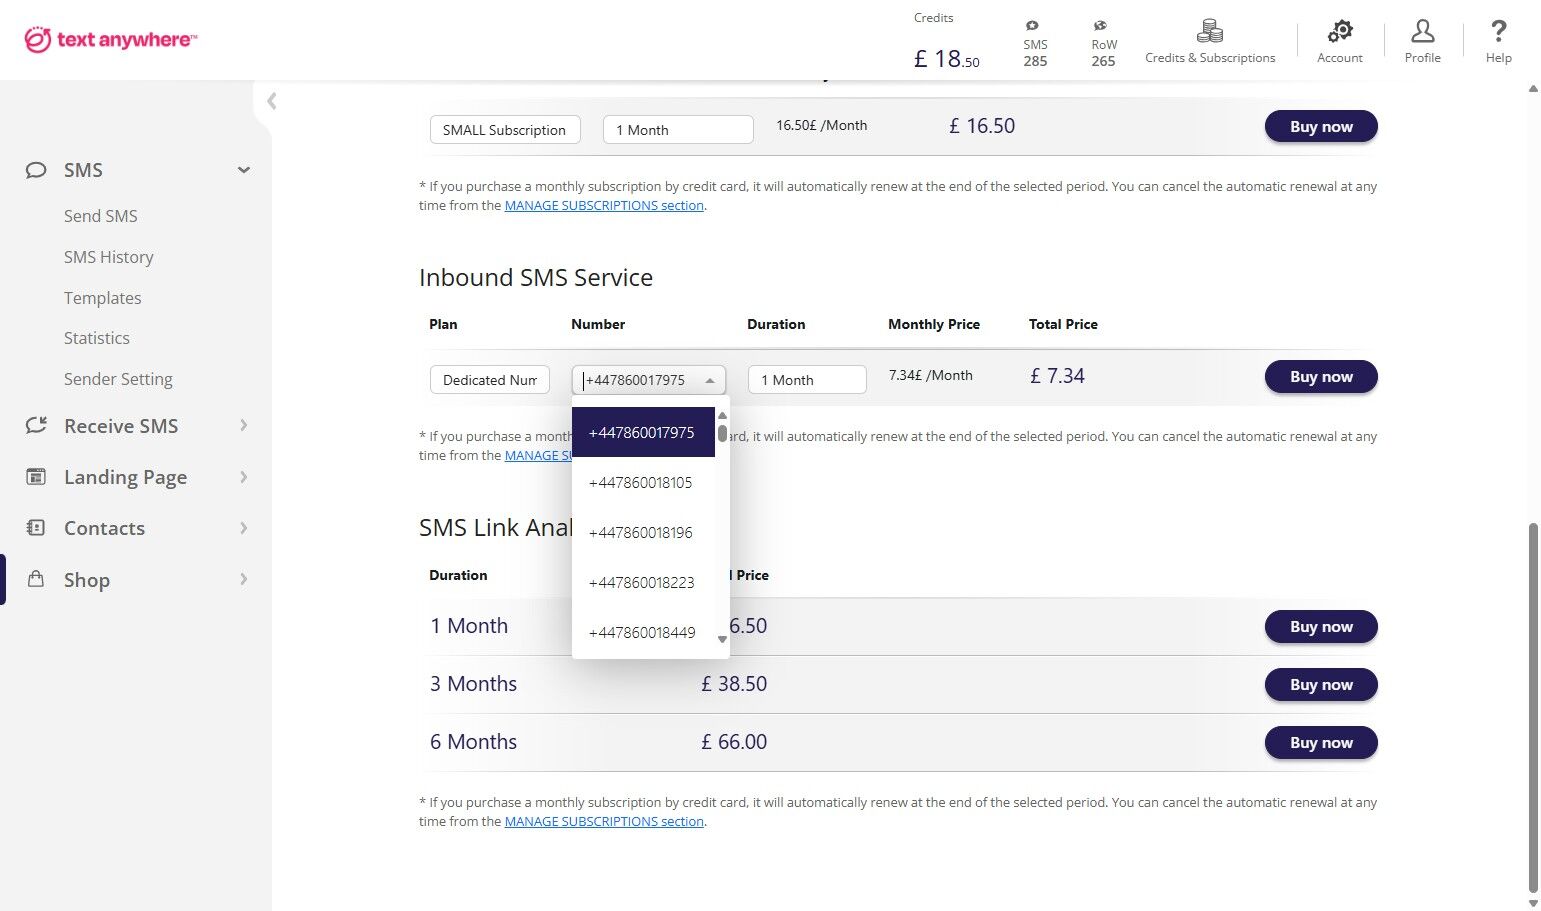
Task: Open the Profile user icon
Action: click(x=1422, y=33)
